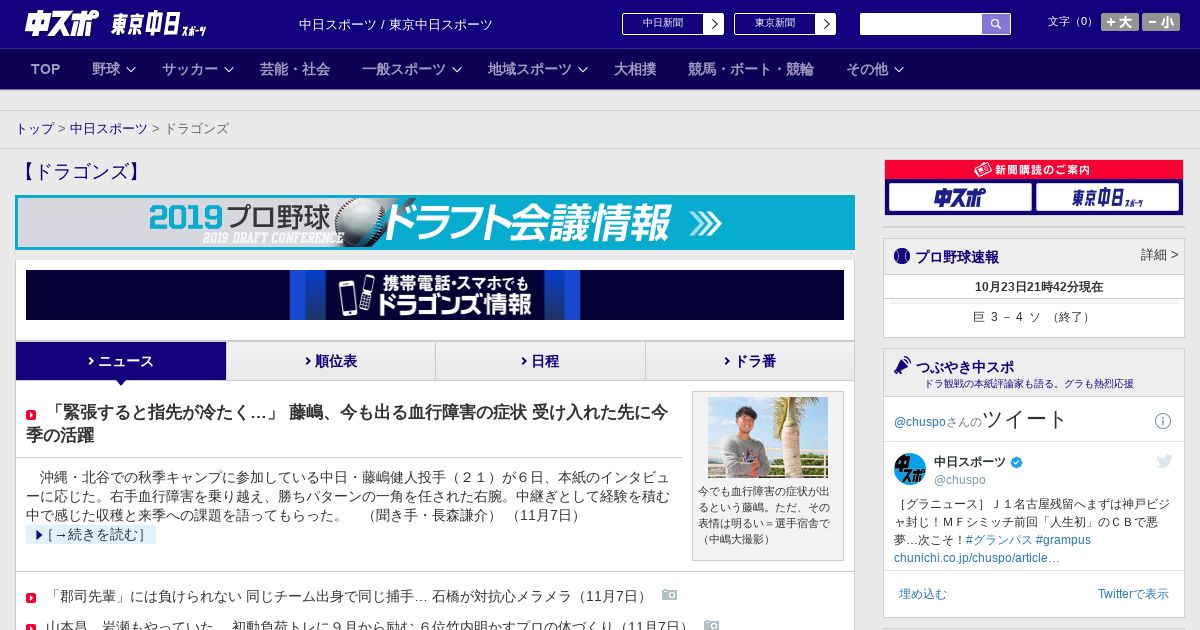Click 中日スポーツ breadcrumb link

tap(109, 129)
